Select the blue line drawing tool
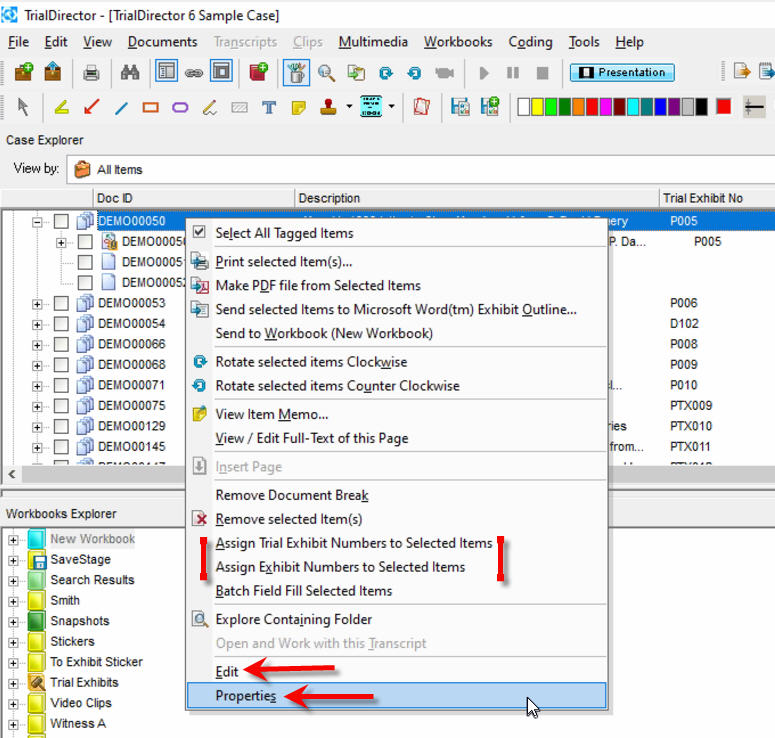Viewport: 775px width, 738px height. (x=121, y=107)
